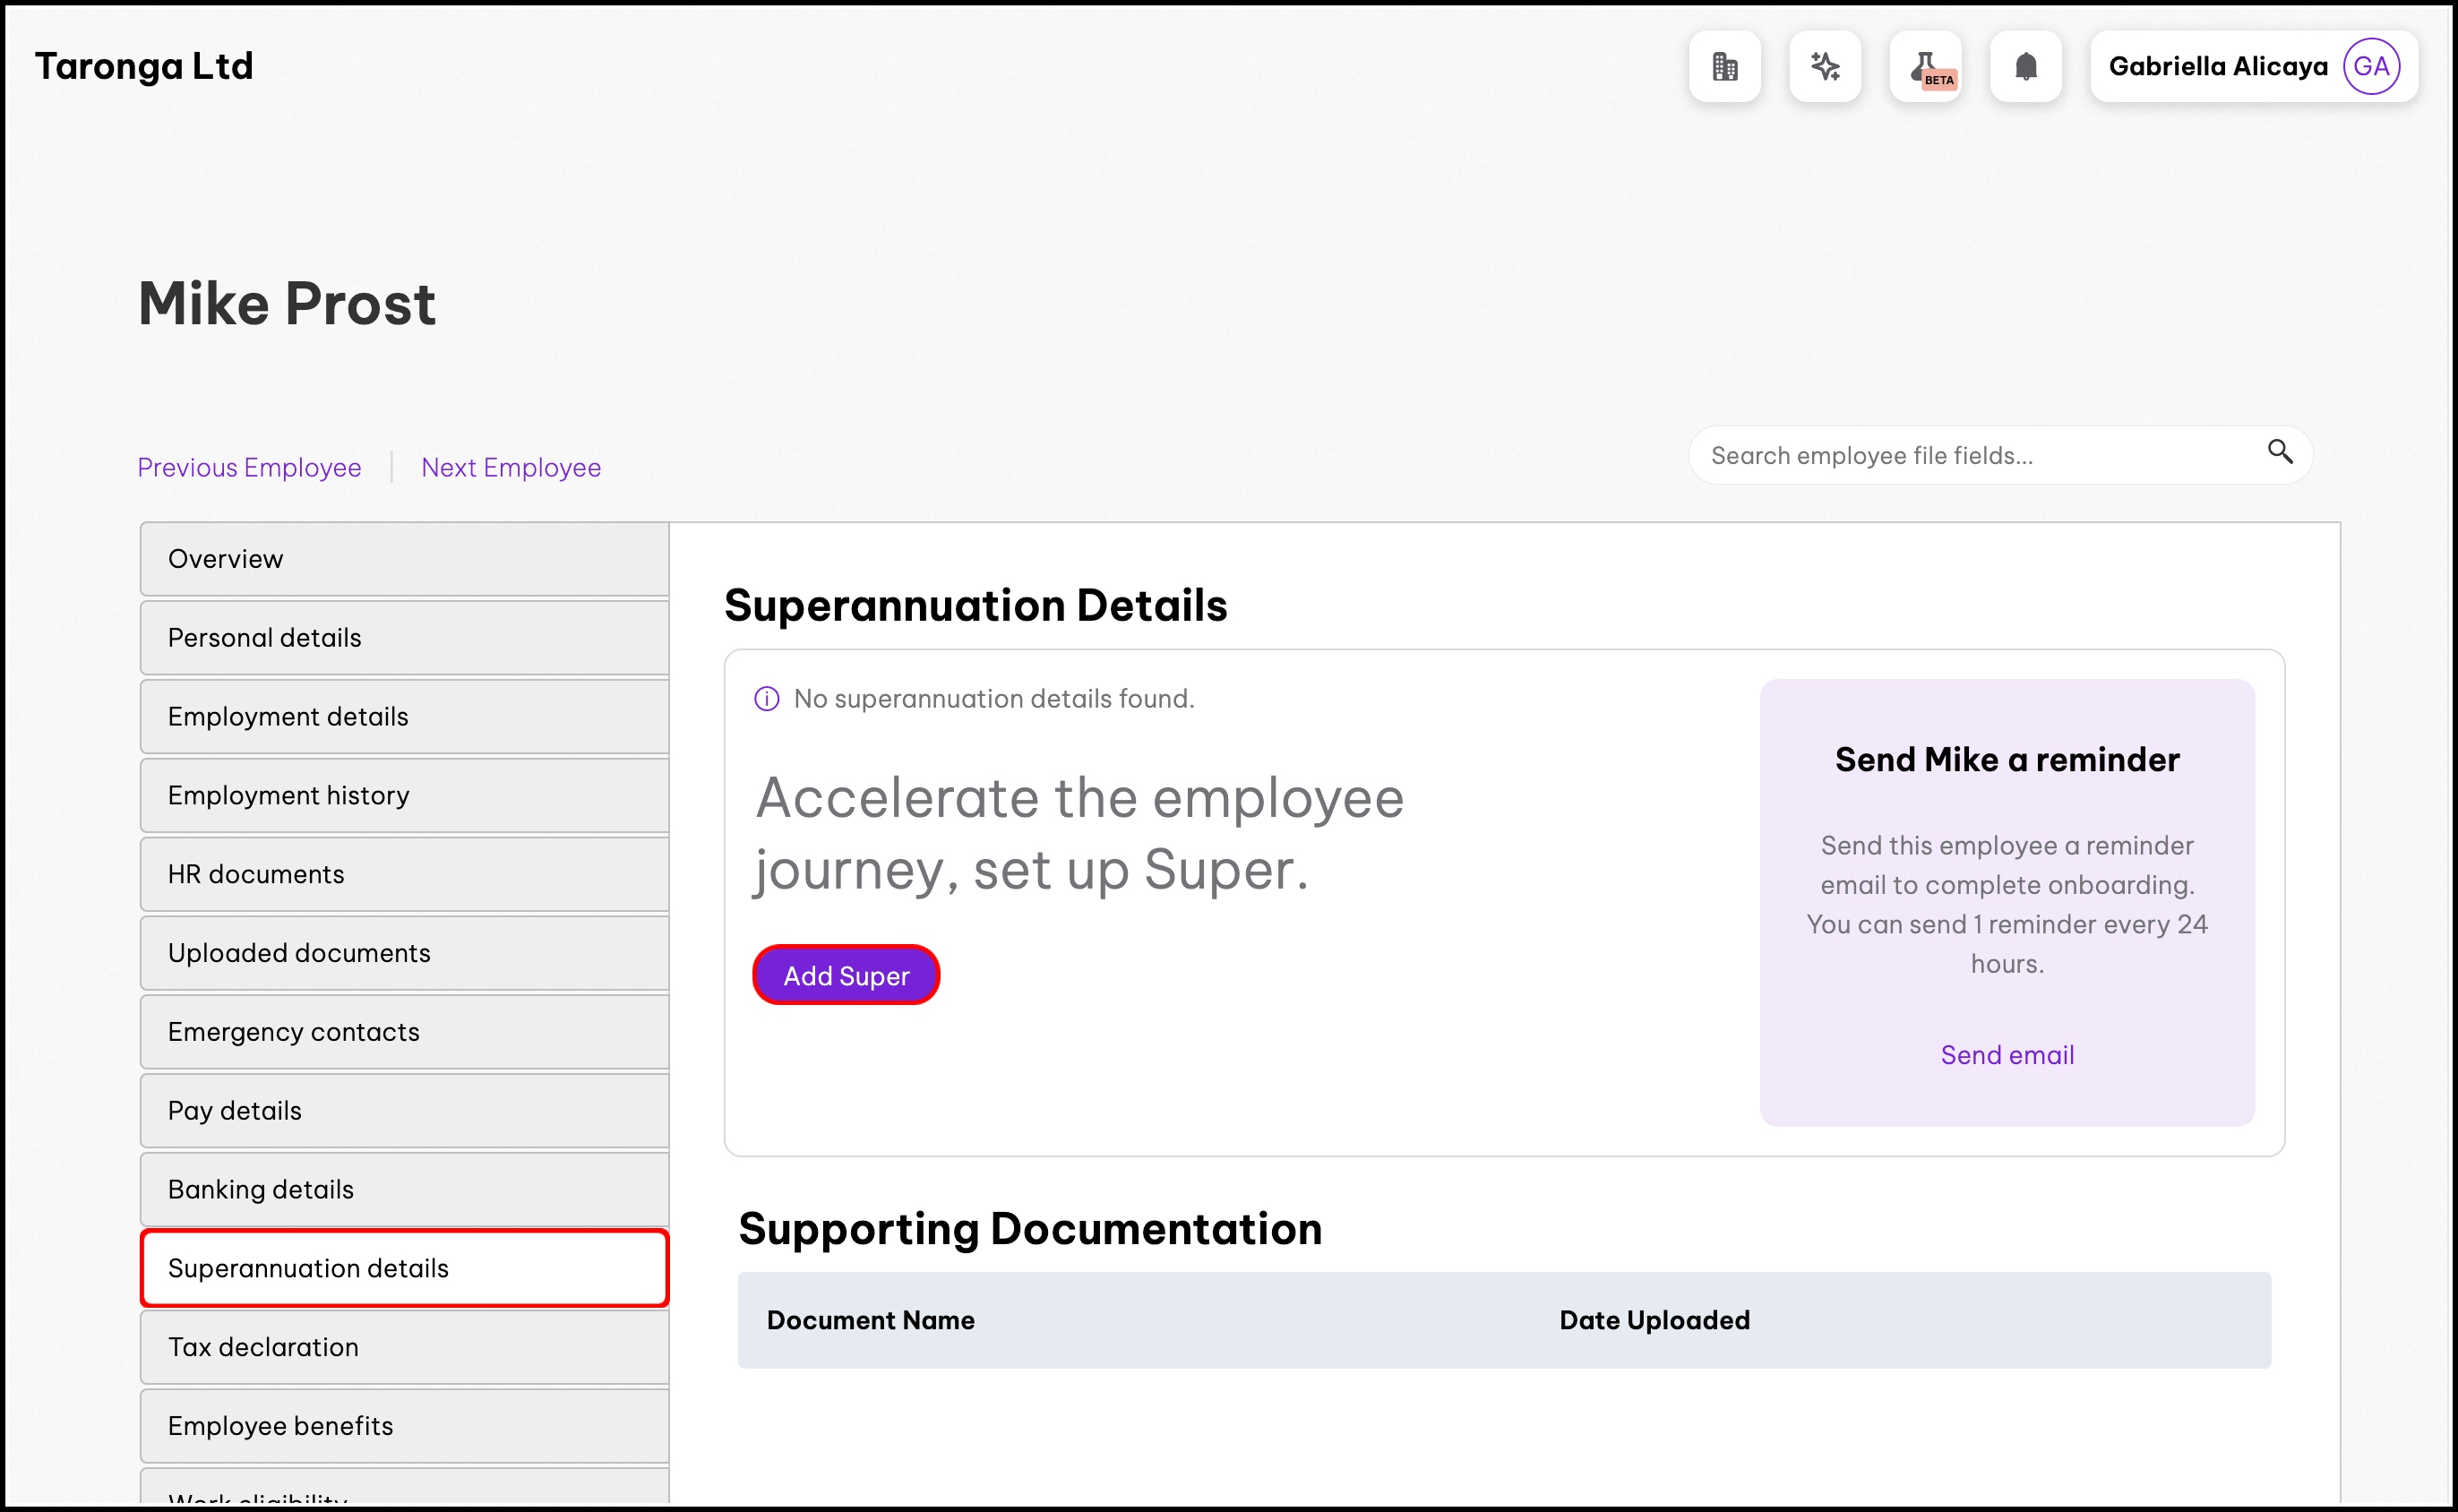This screenshot has height=1512, width=2458.
Task: Switch to the Personal details tab
Action: click(x=404, y=638)
